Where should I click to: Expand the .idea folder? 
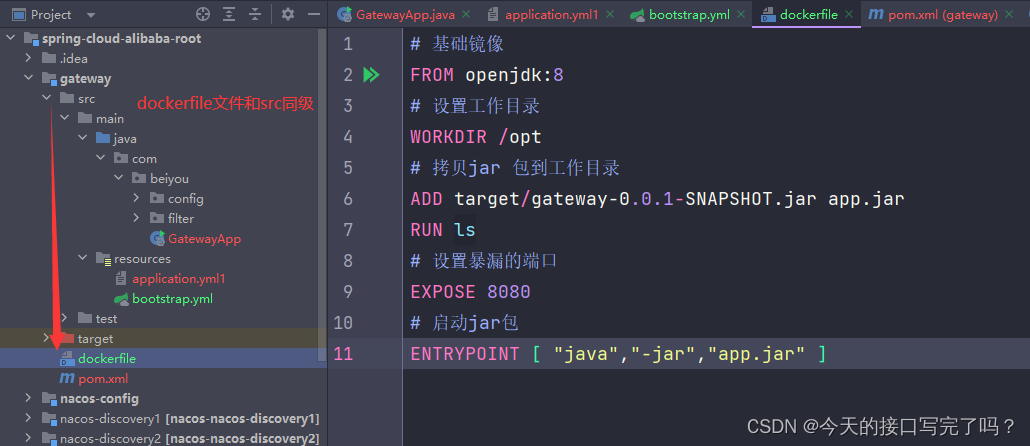[x=28, y=58]
